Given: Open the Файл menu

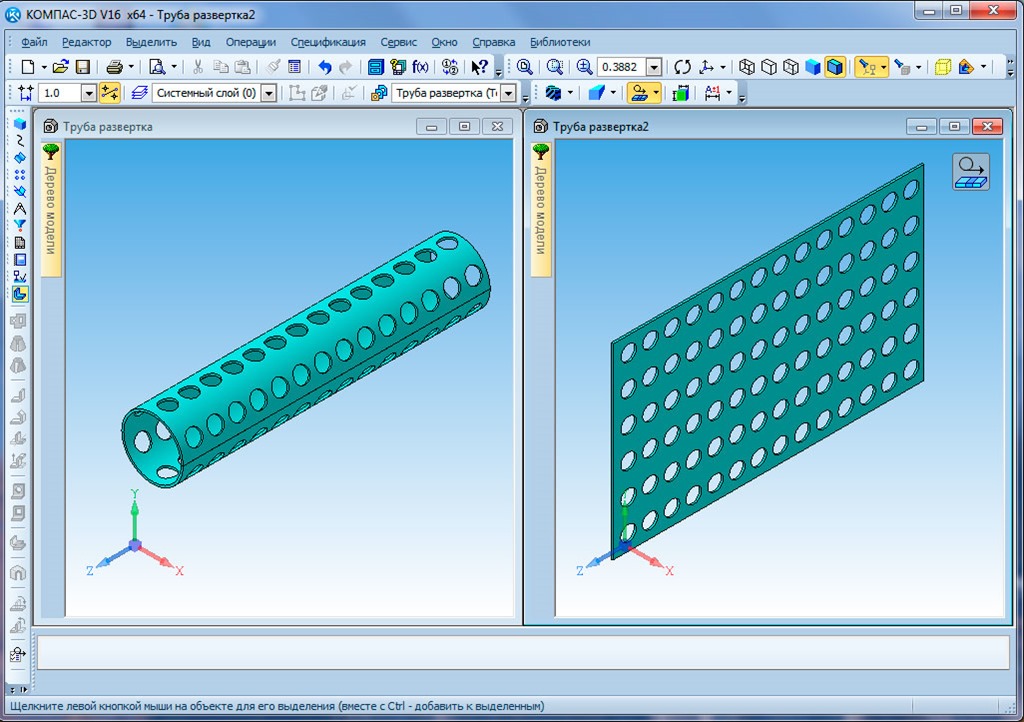Looking at the screenshot, I should [34, 42].
